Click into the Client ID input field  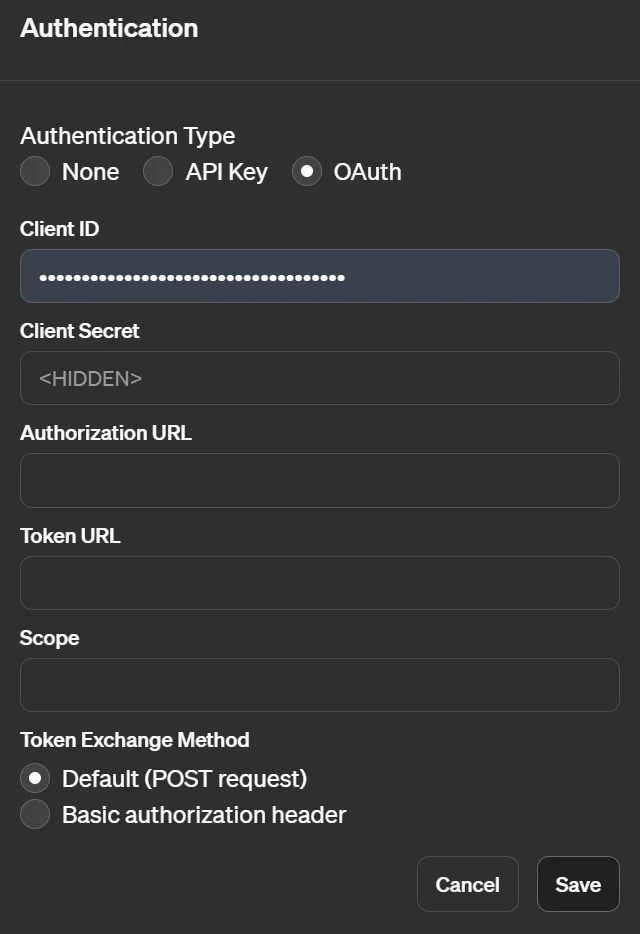click(x=320, y=276)
